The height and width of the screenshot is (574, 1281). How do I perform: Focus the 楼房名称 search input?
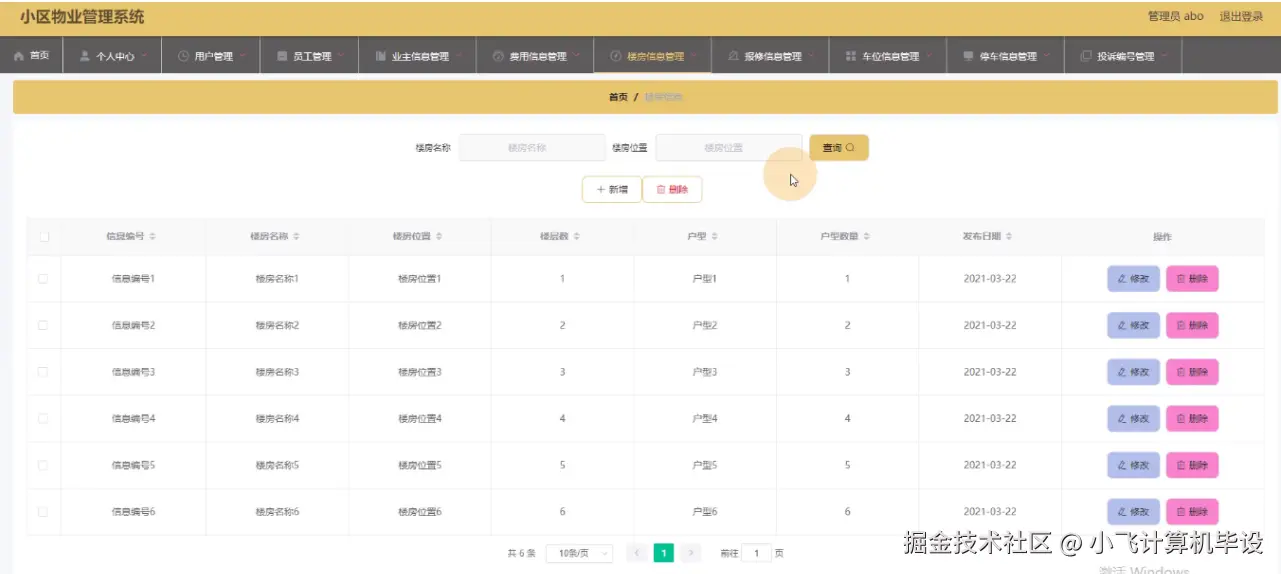[x=532, y=148]
